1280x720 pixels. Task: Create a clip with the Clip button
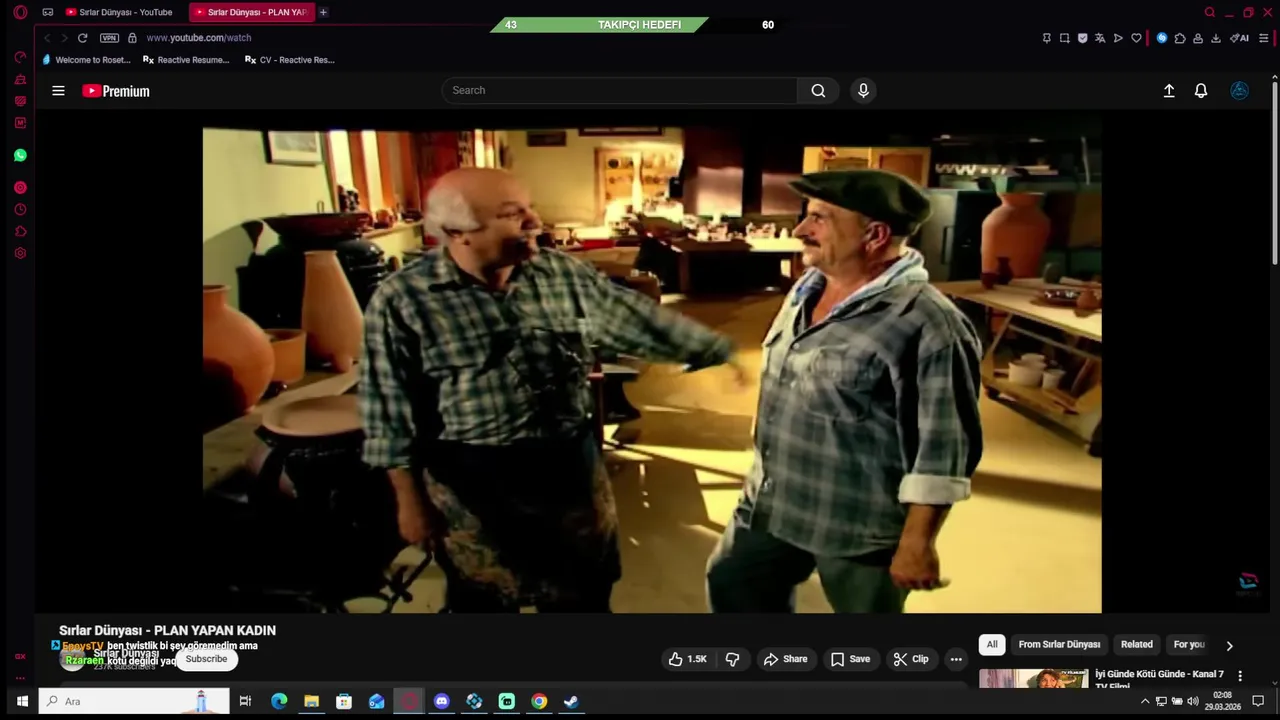point(911,659)
